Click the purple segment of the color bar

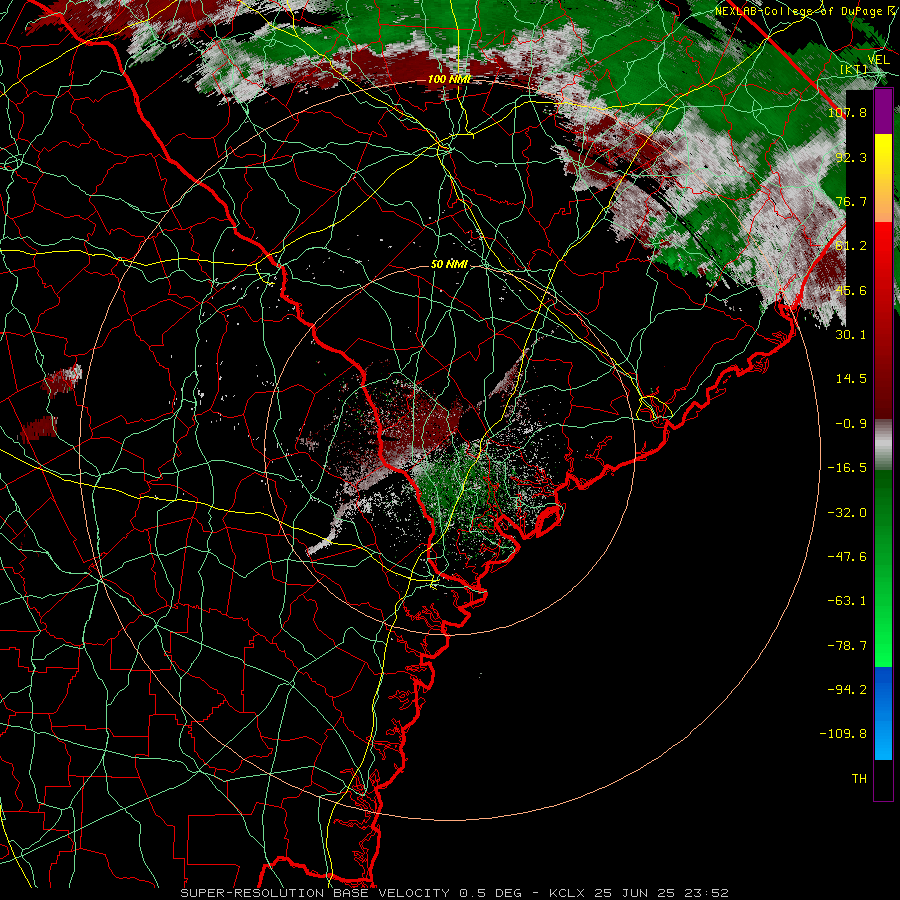(883, 112)
